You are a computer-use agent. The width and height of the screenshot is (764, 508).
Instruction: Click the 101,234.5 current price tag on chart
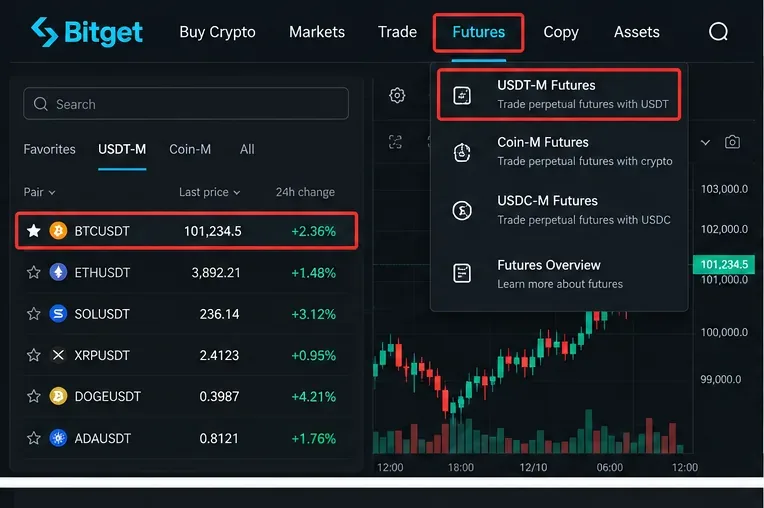point(724,264)
